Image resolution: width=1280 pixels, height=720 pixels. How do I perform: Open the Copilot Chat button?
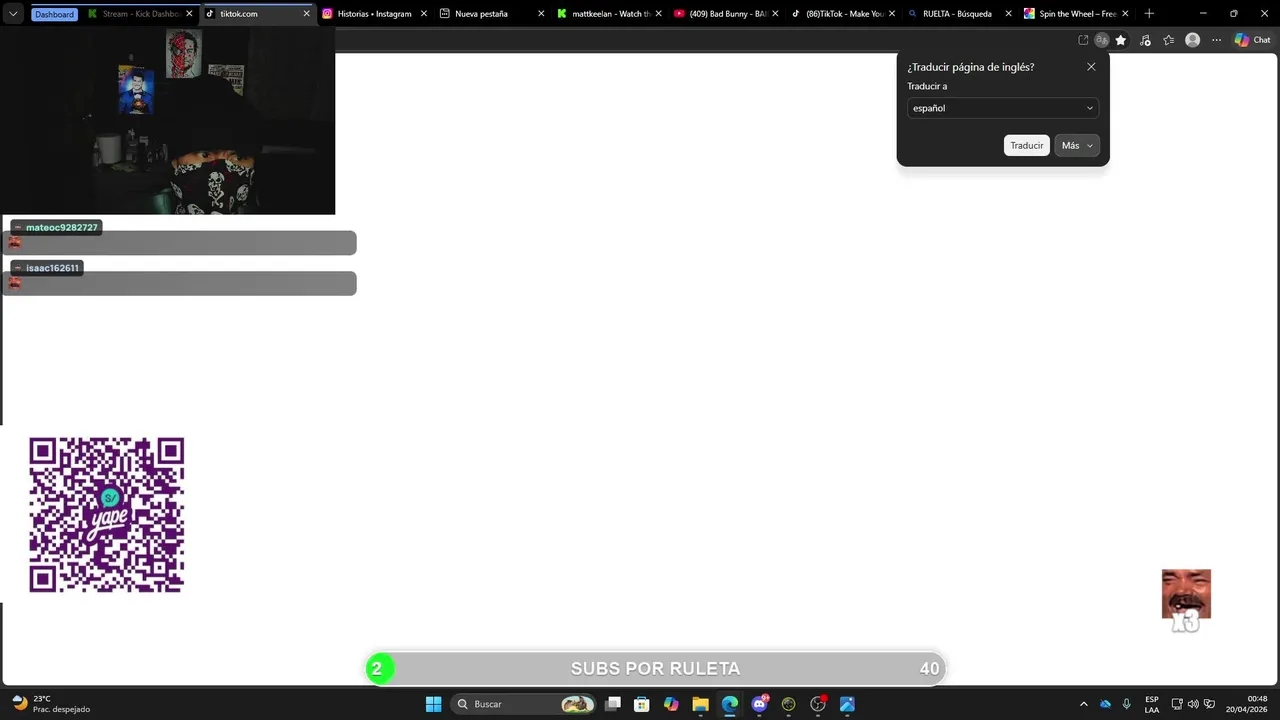1252,40
